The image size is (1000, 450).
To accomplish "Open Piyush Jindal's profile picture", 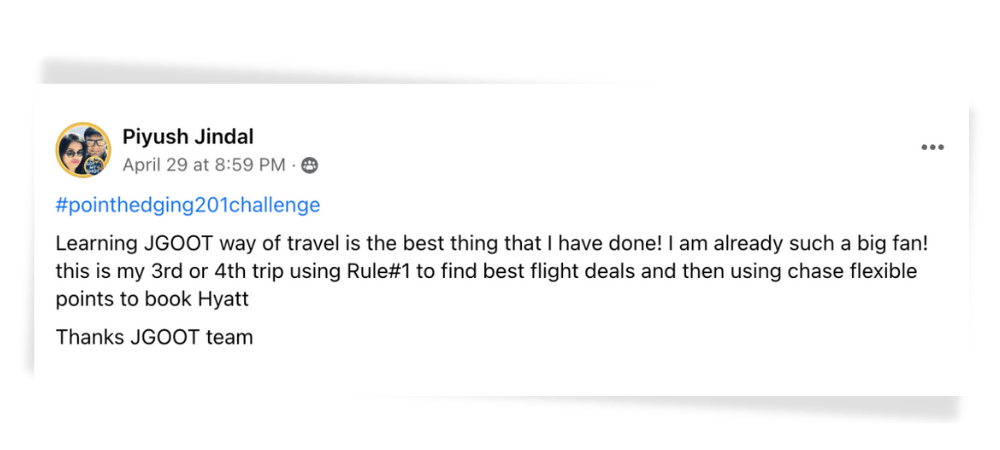I will click(x=83, y=150).
